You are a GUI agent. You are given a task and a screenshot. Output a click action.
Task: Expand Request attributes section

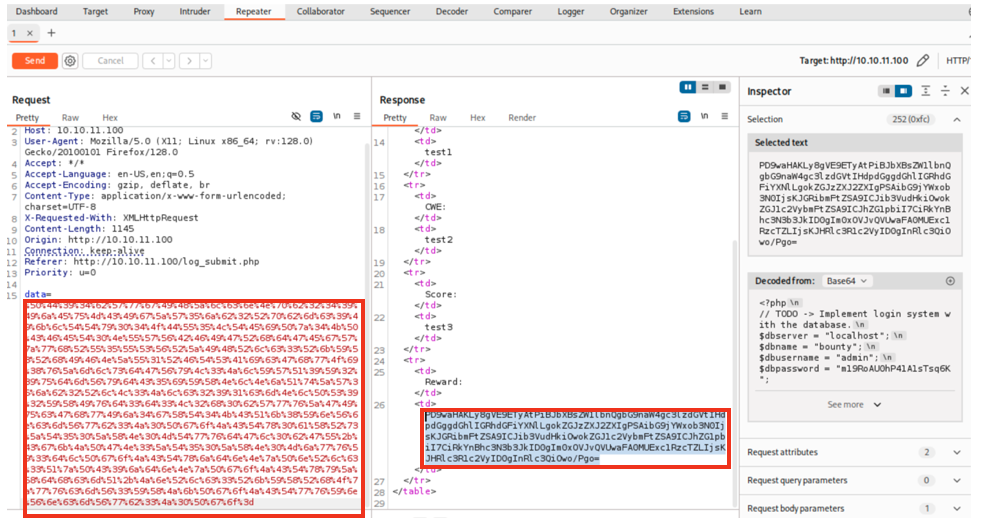(x=957, y=452)
